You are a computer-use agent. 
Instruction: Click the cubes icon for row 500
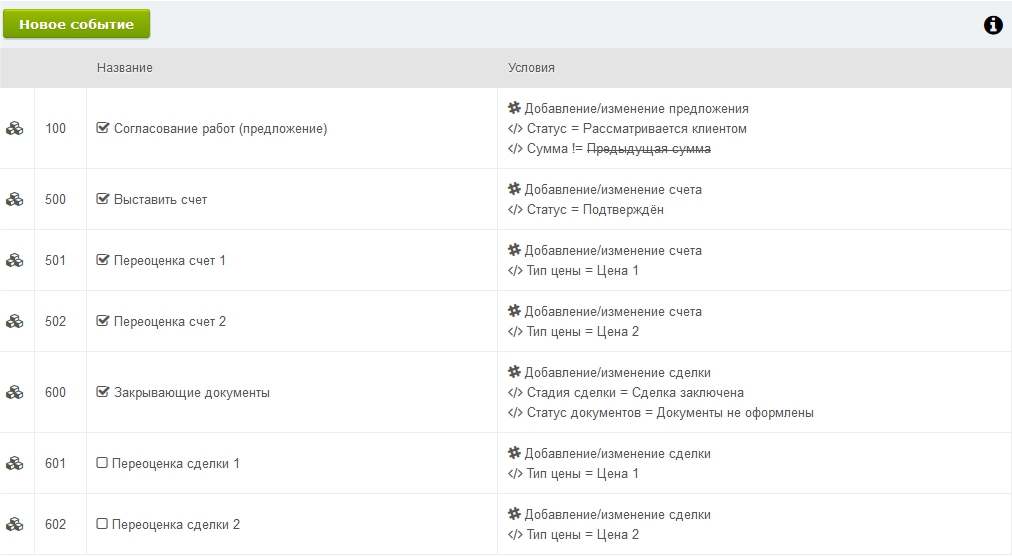tap(15, 199)
